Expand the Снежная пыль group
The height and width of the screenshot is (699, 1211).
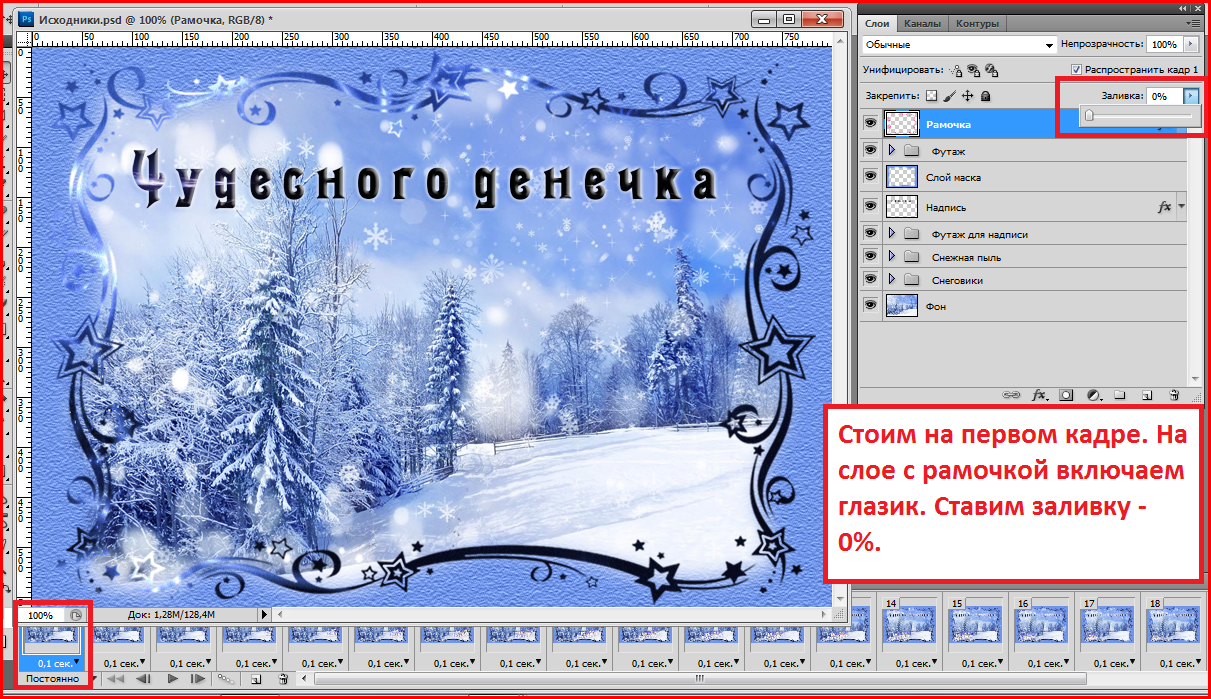click(891, 256)
